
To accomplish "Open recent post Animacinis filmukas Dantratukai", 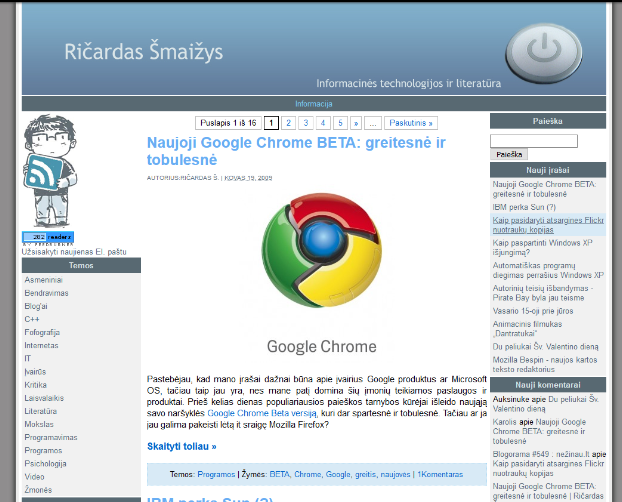I will pyautogui.click(x=527, y=329).
